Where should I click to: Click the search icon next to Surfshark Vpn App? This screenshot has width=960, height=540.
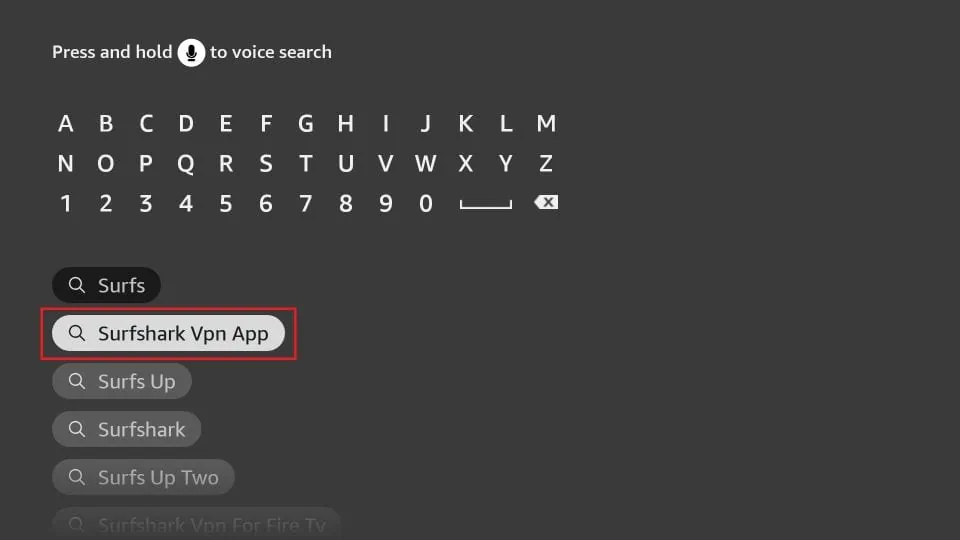77,333
